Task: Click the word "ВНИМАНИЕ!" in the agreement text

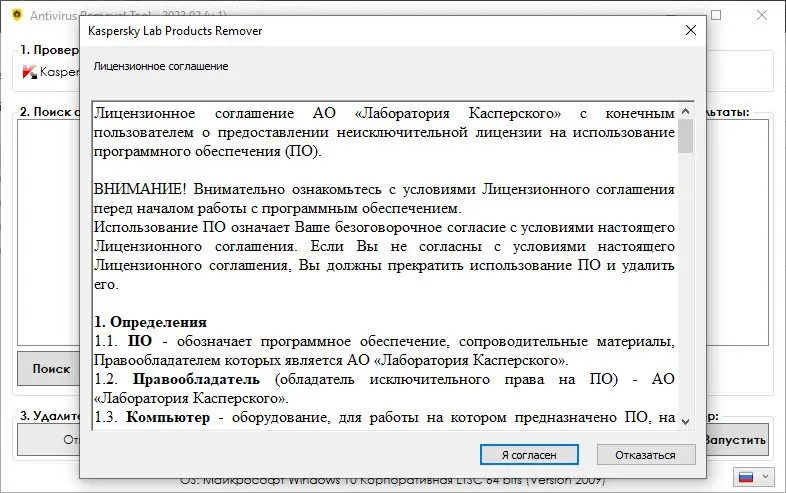Action: tap(140, 190)
